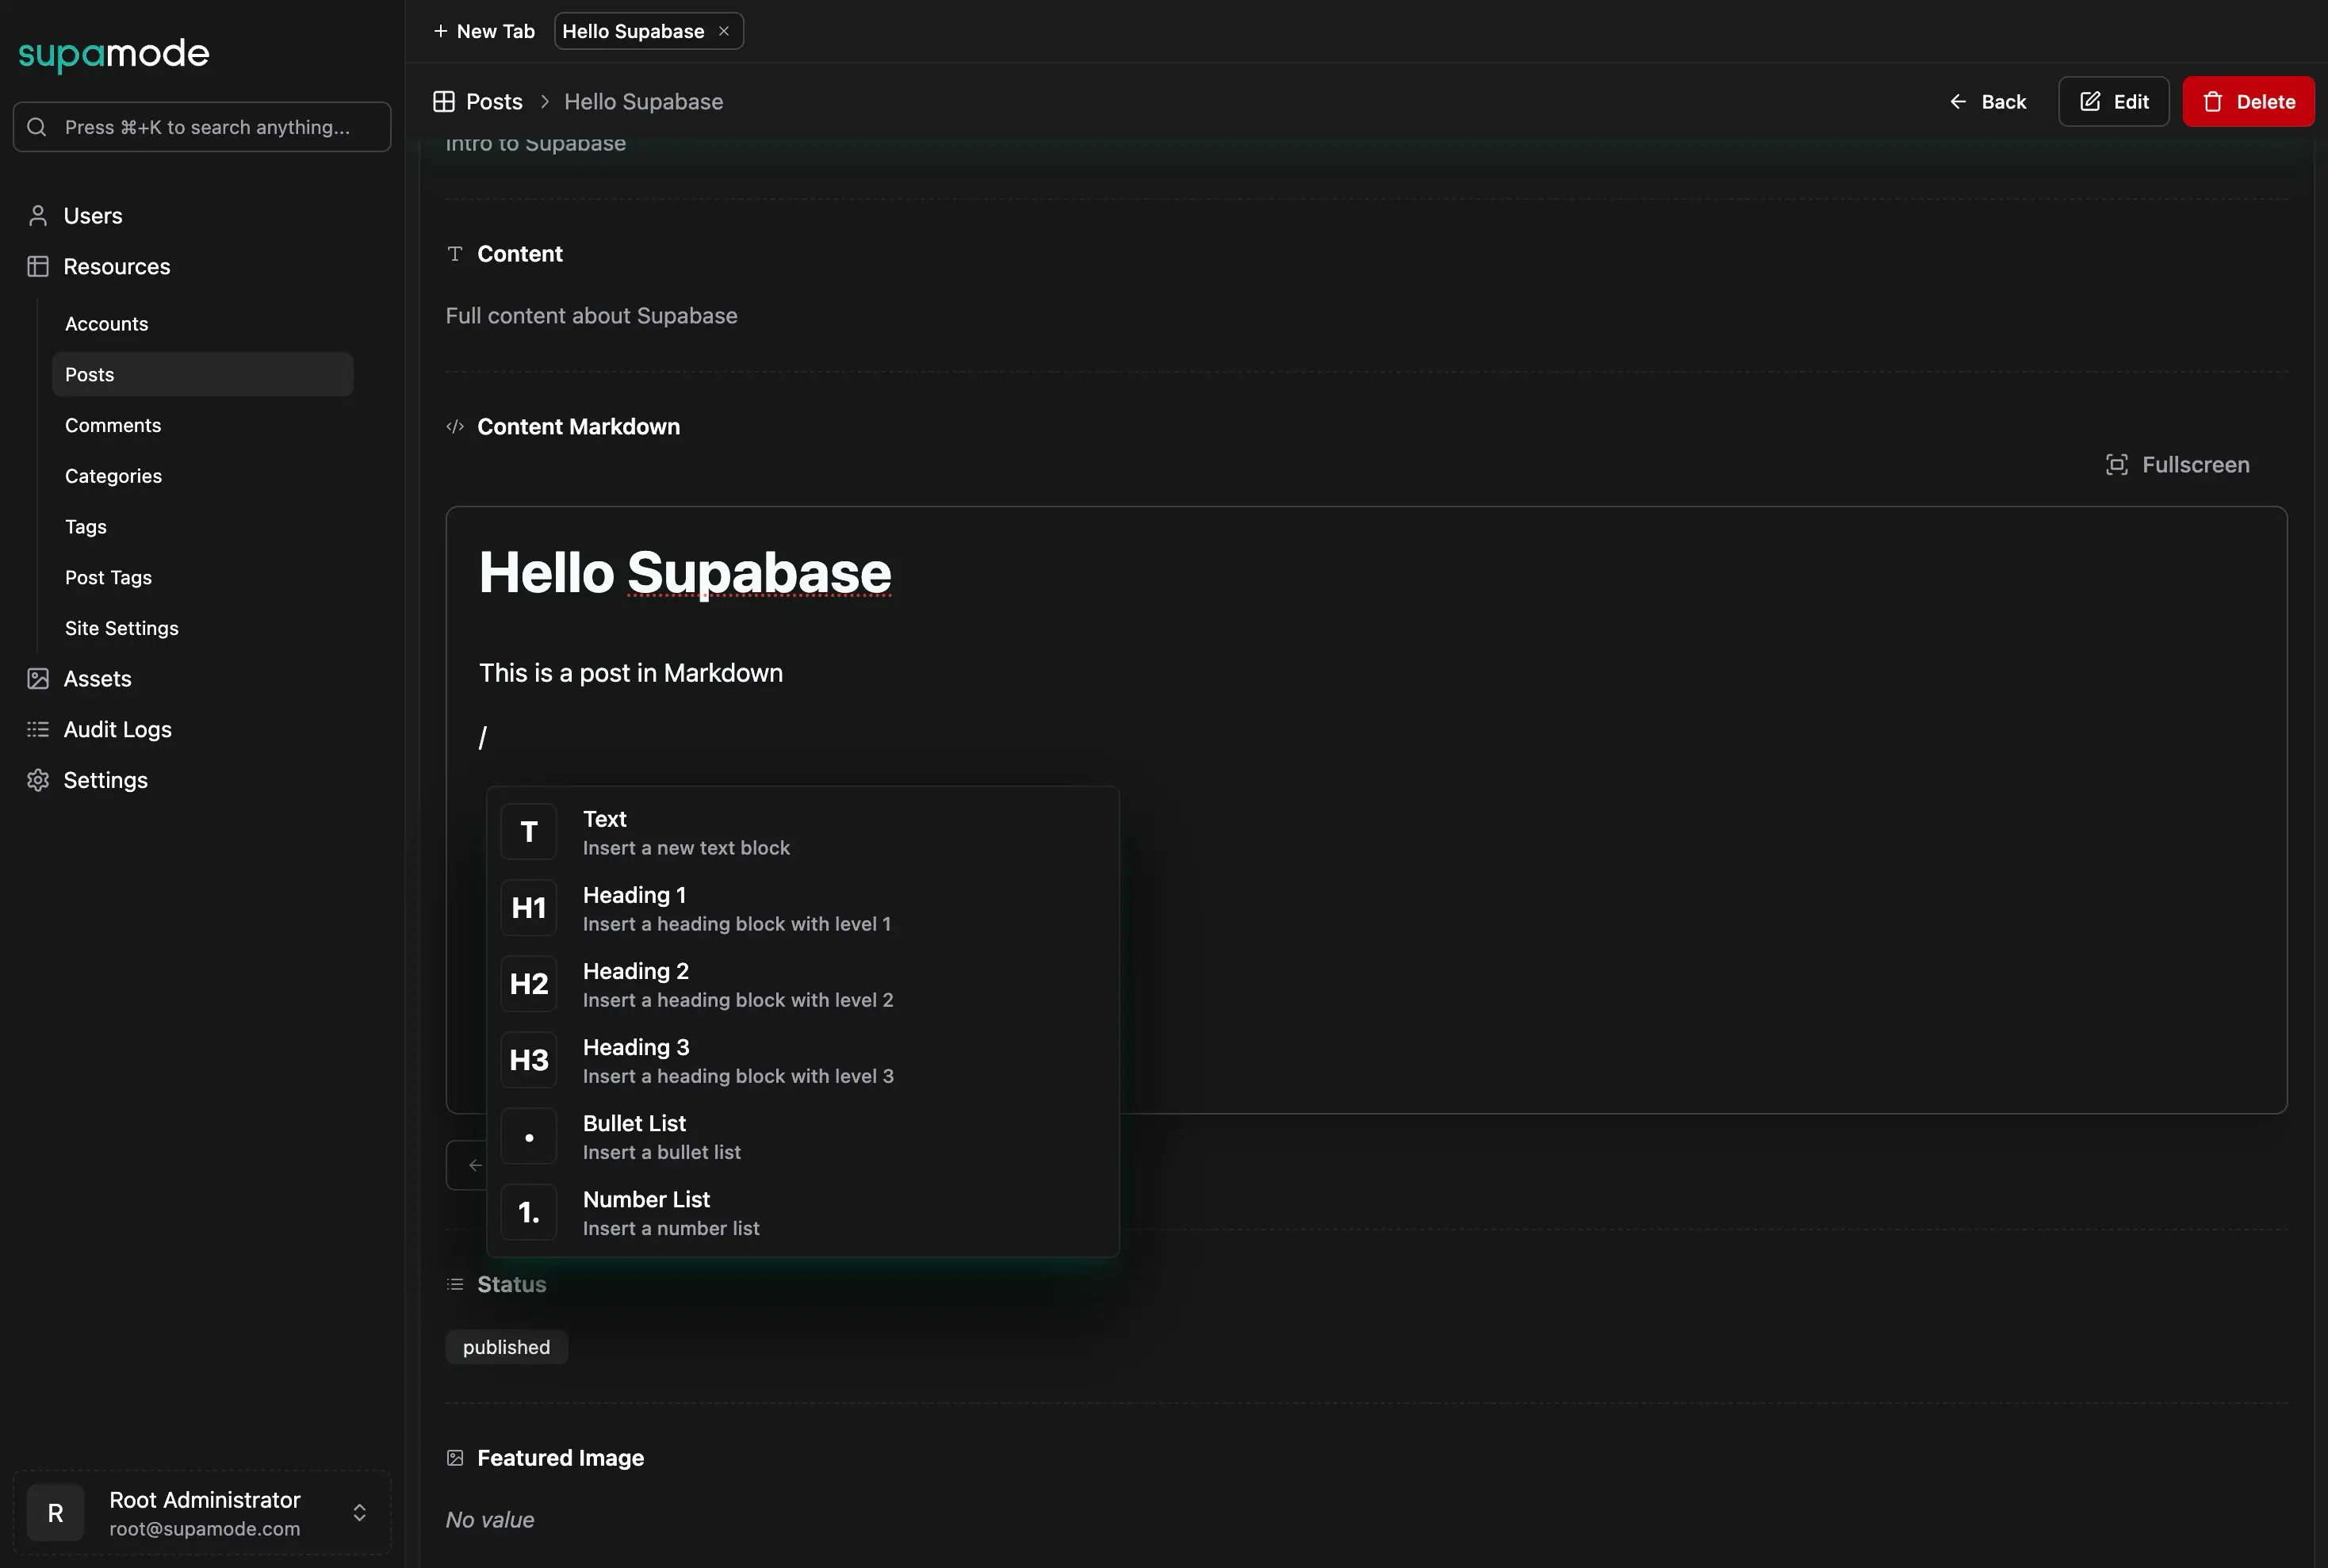Open the Settings gear icon
The height and width of the screenshot is (1568, 2328).
click(38, 780)
